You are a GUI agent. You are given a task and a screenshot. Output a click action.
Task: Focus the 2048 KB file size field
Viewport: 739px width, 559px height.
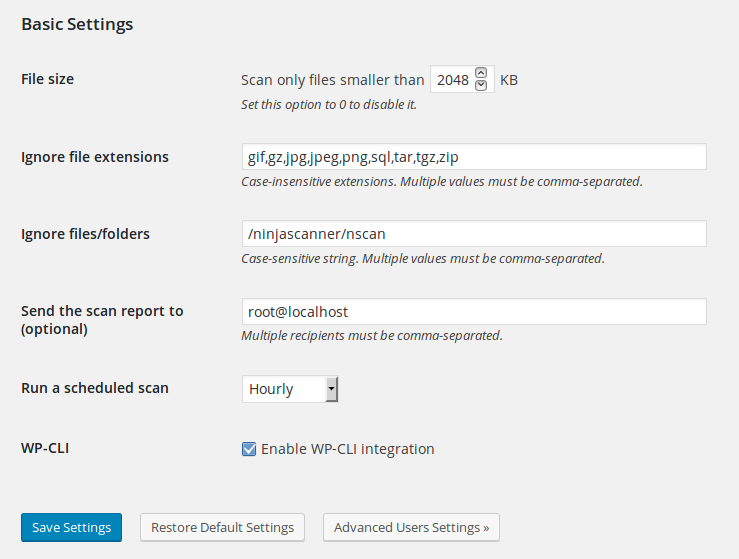tap(452, 80)
